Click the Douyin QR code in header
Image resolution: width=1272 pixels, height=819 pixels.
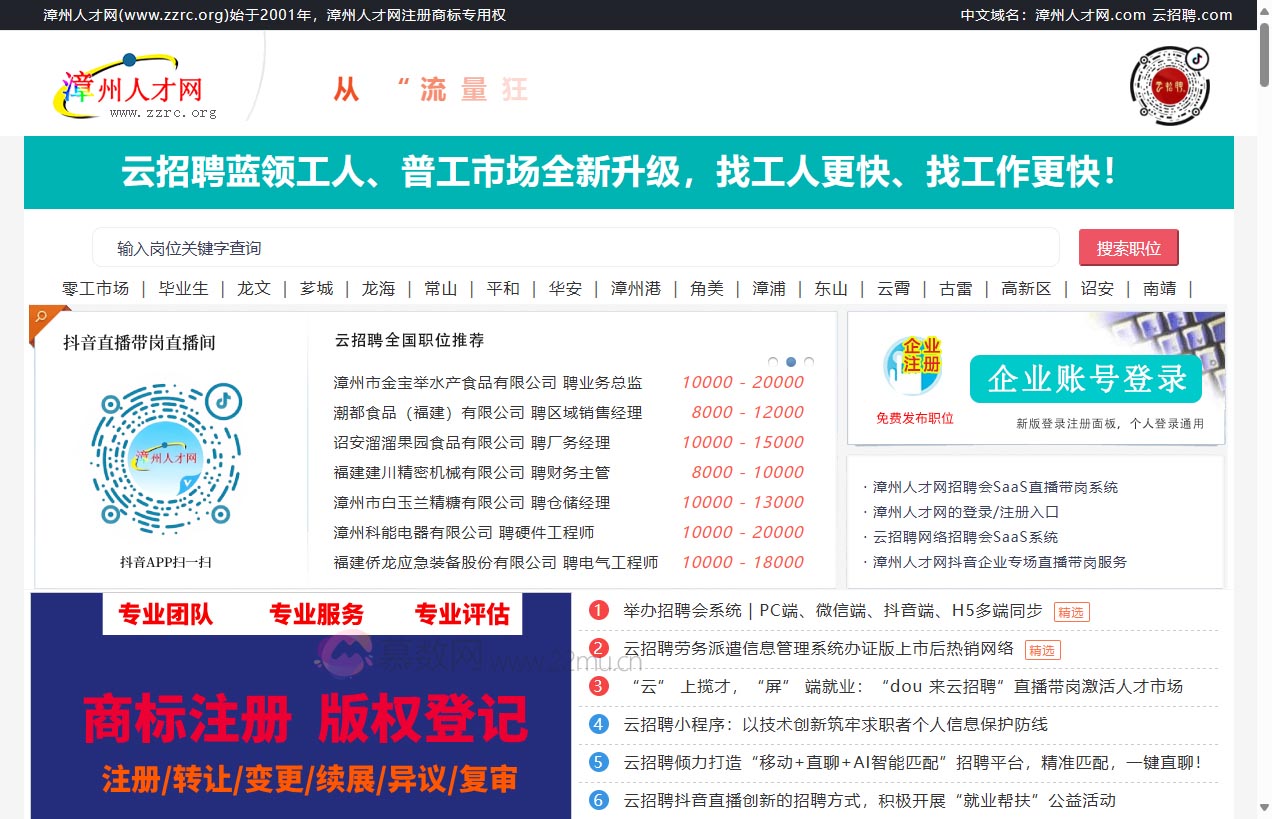(x=1169, y=85)
